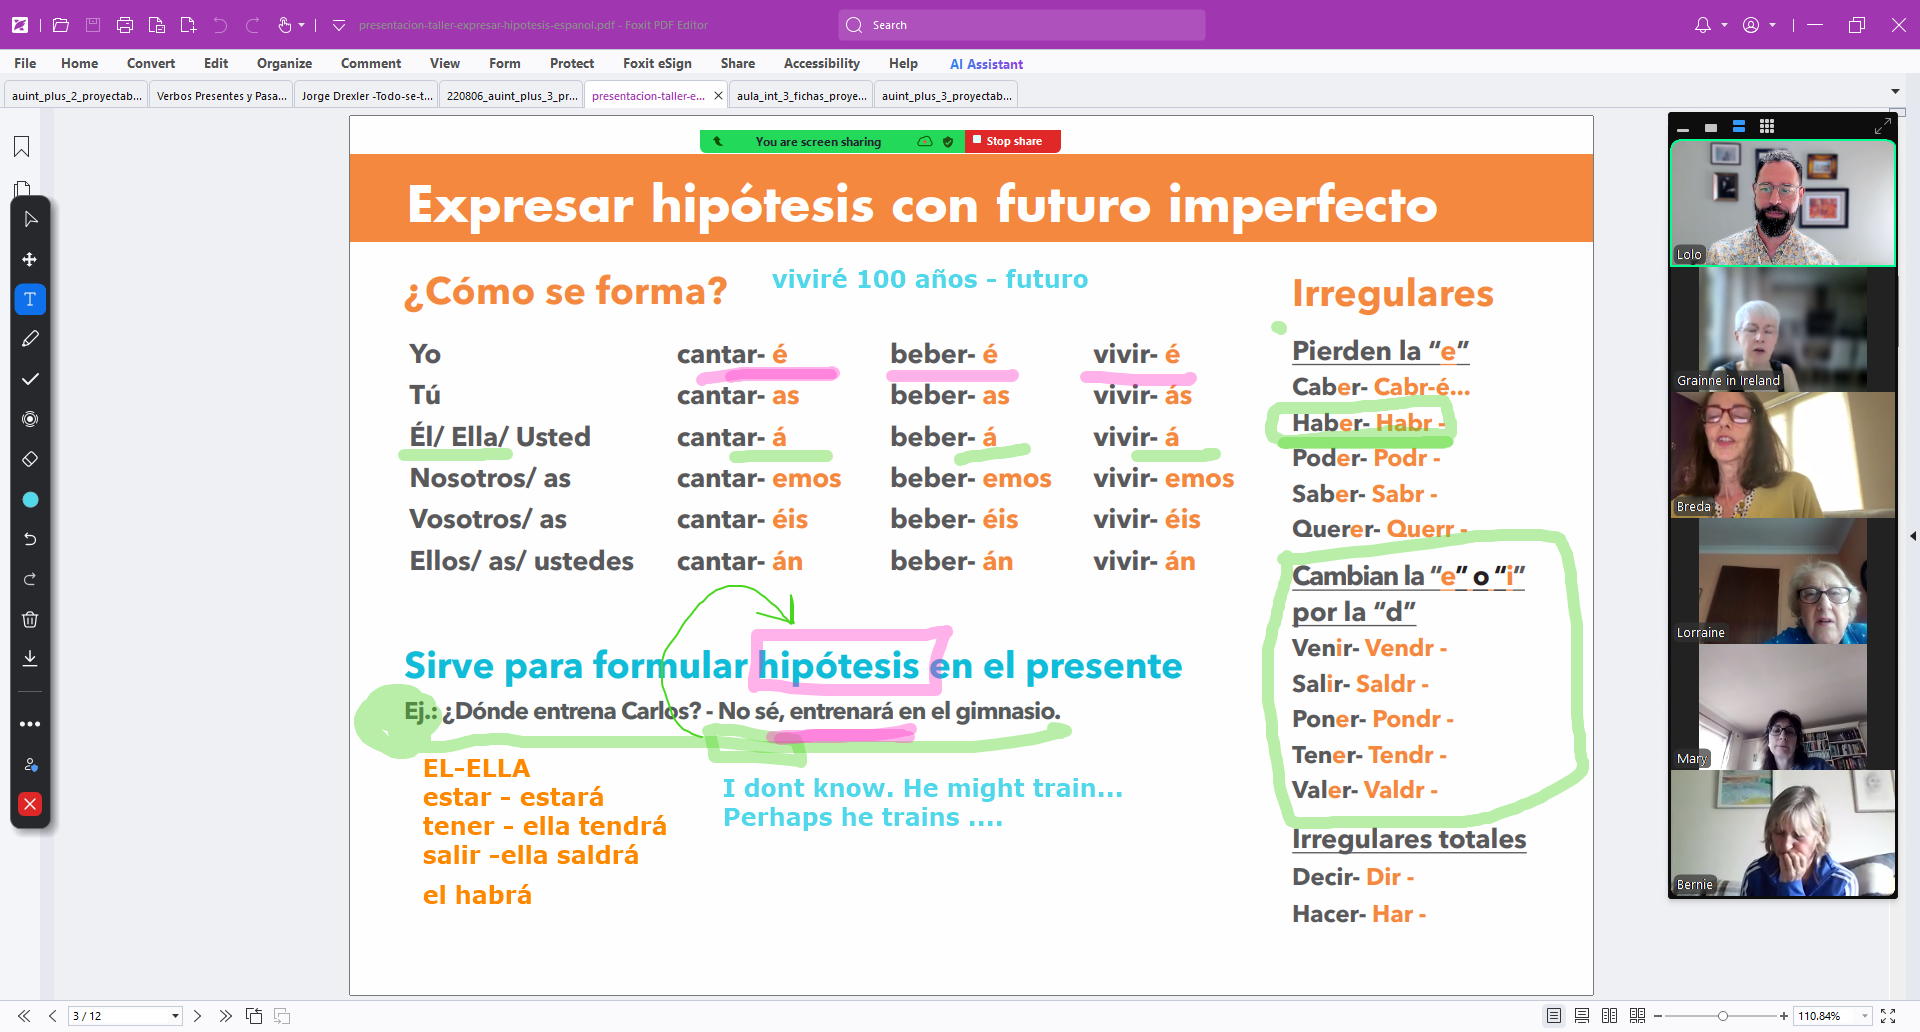Image resolution: width=1920 pixels, height=1032 pixels.
Task: Open the Pages panel icon
Action: (21, 189)
